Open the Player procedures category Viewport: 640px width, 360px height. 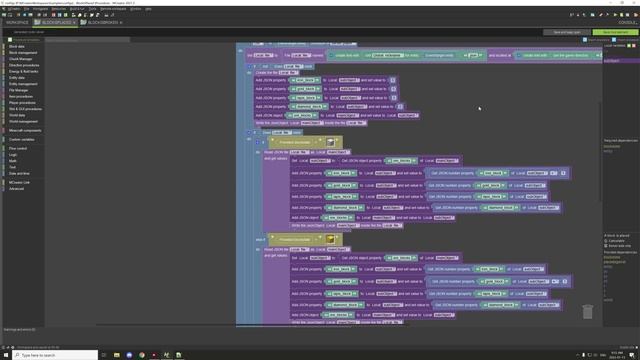click(22, 103)
